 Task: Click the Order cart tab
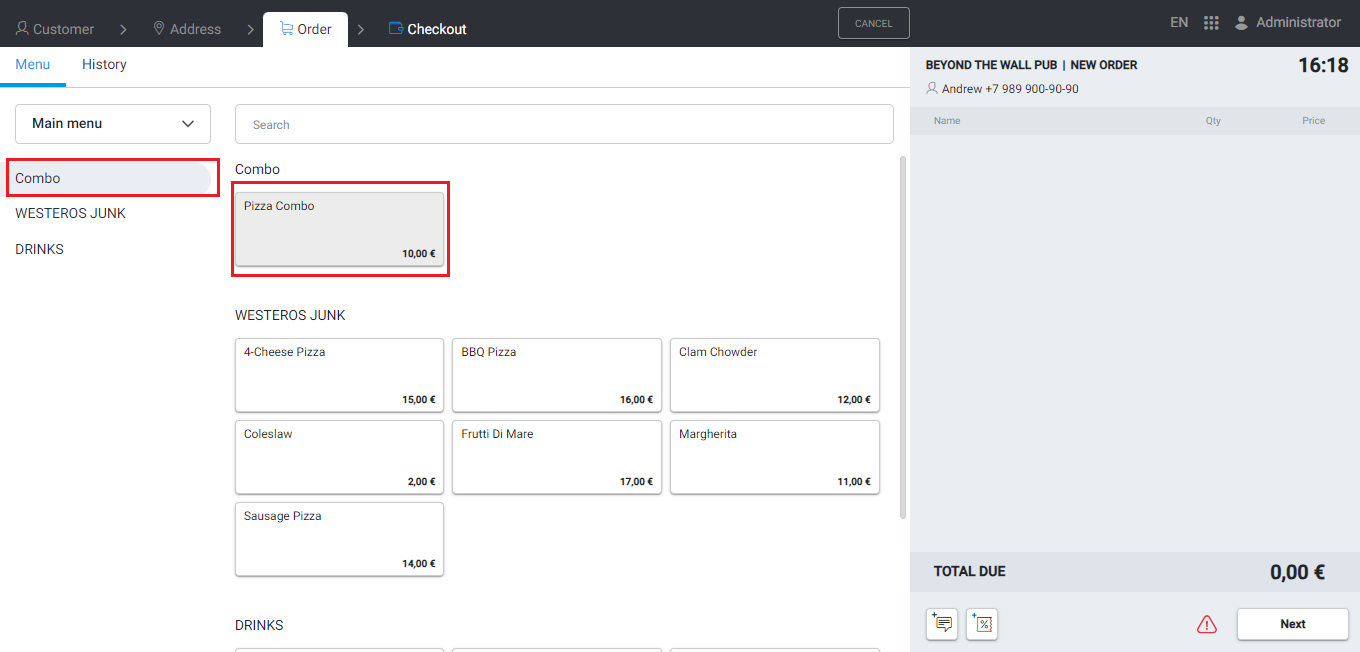point(305,29)
